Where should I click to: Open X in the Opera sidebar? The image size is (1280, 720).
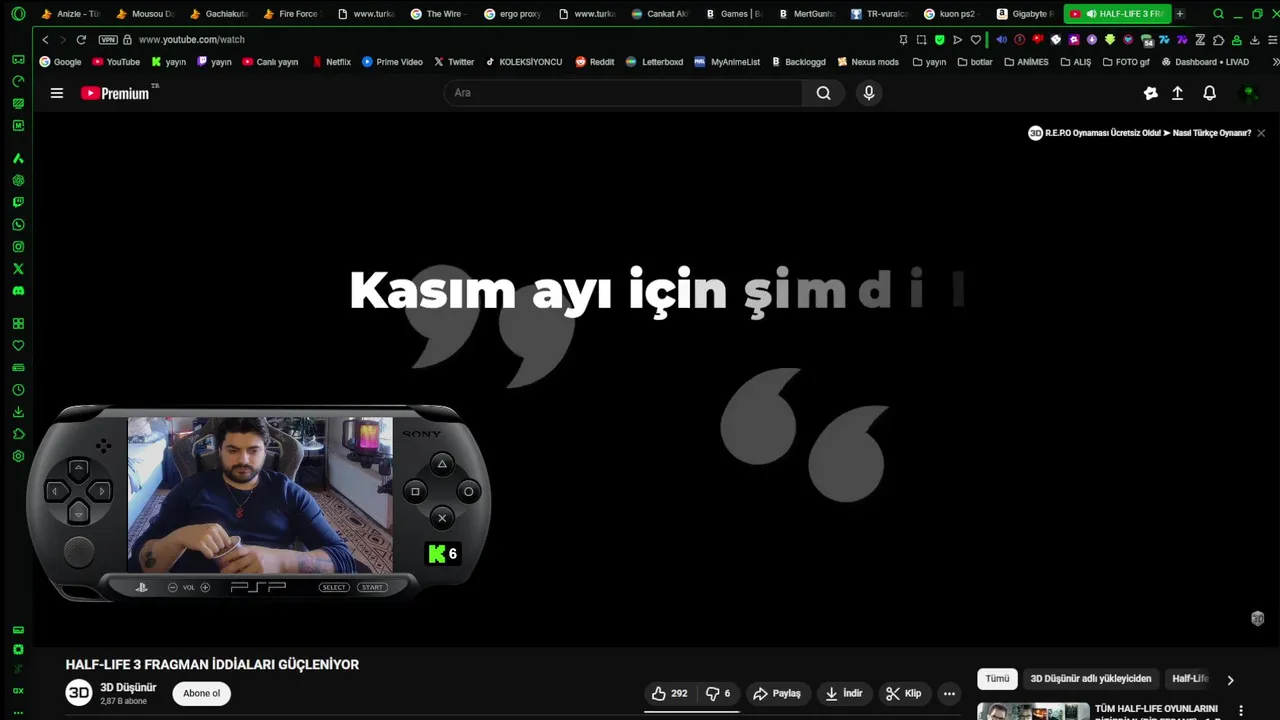pos(18,269)
